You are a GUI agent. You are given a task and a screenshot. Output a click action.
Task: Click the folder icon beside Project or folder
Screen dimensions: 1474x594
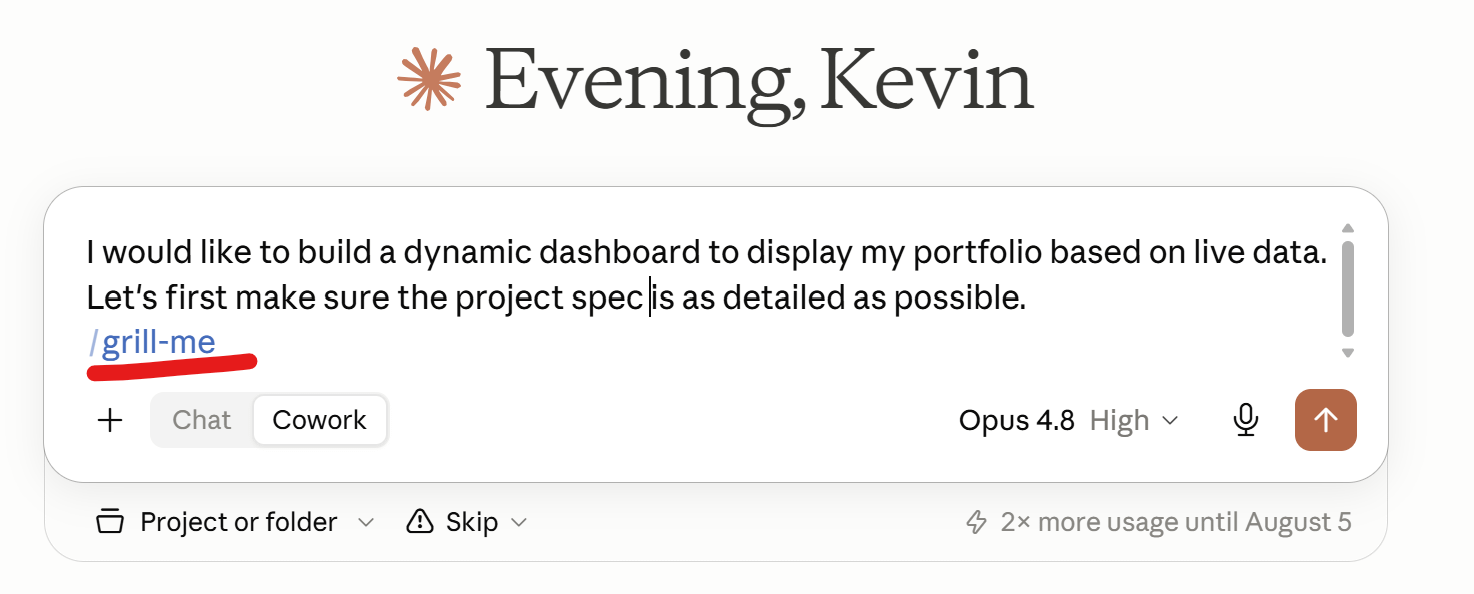click(x=109, y=522)
